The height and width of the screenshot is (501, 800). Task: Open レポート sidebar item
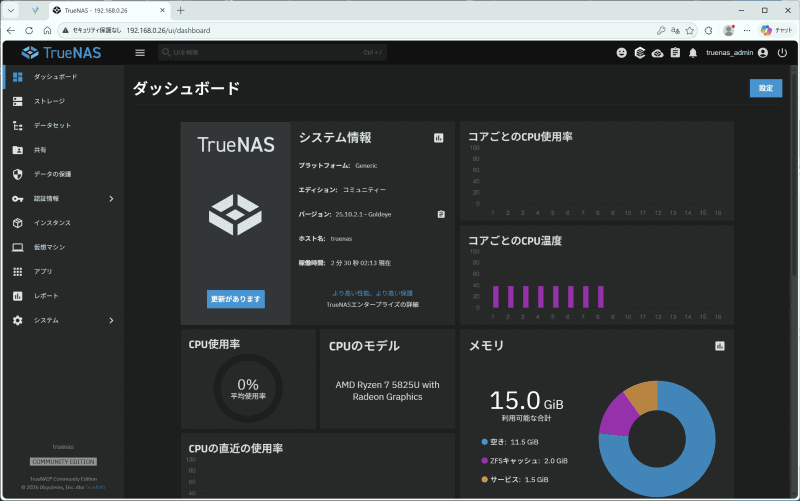click(x=63, y=296)
